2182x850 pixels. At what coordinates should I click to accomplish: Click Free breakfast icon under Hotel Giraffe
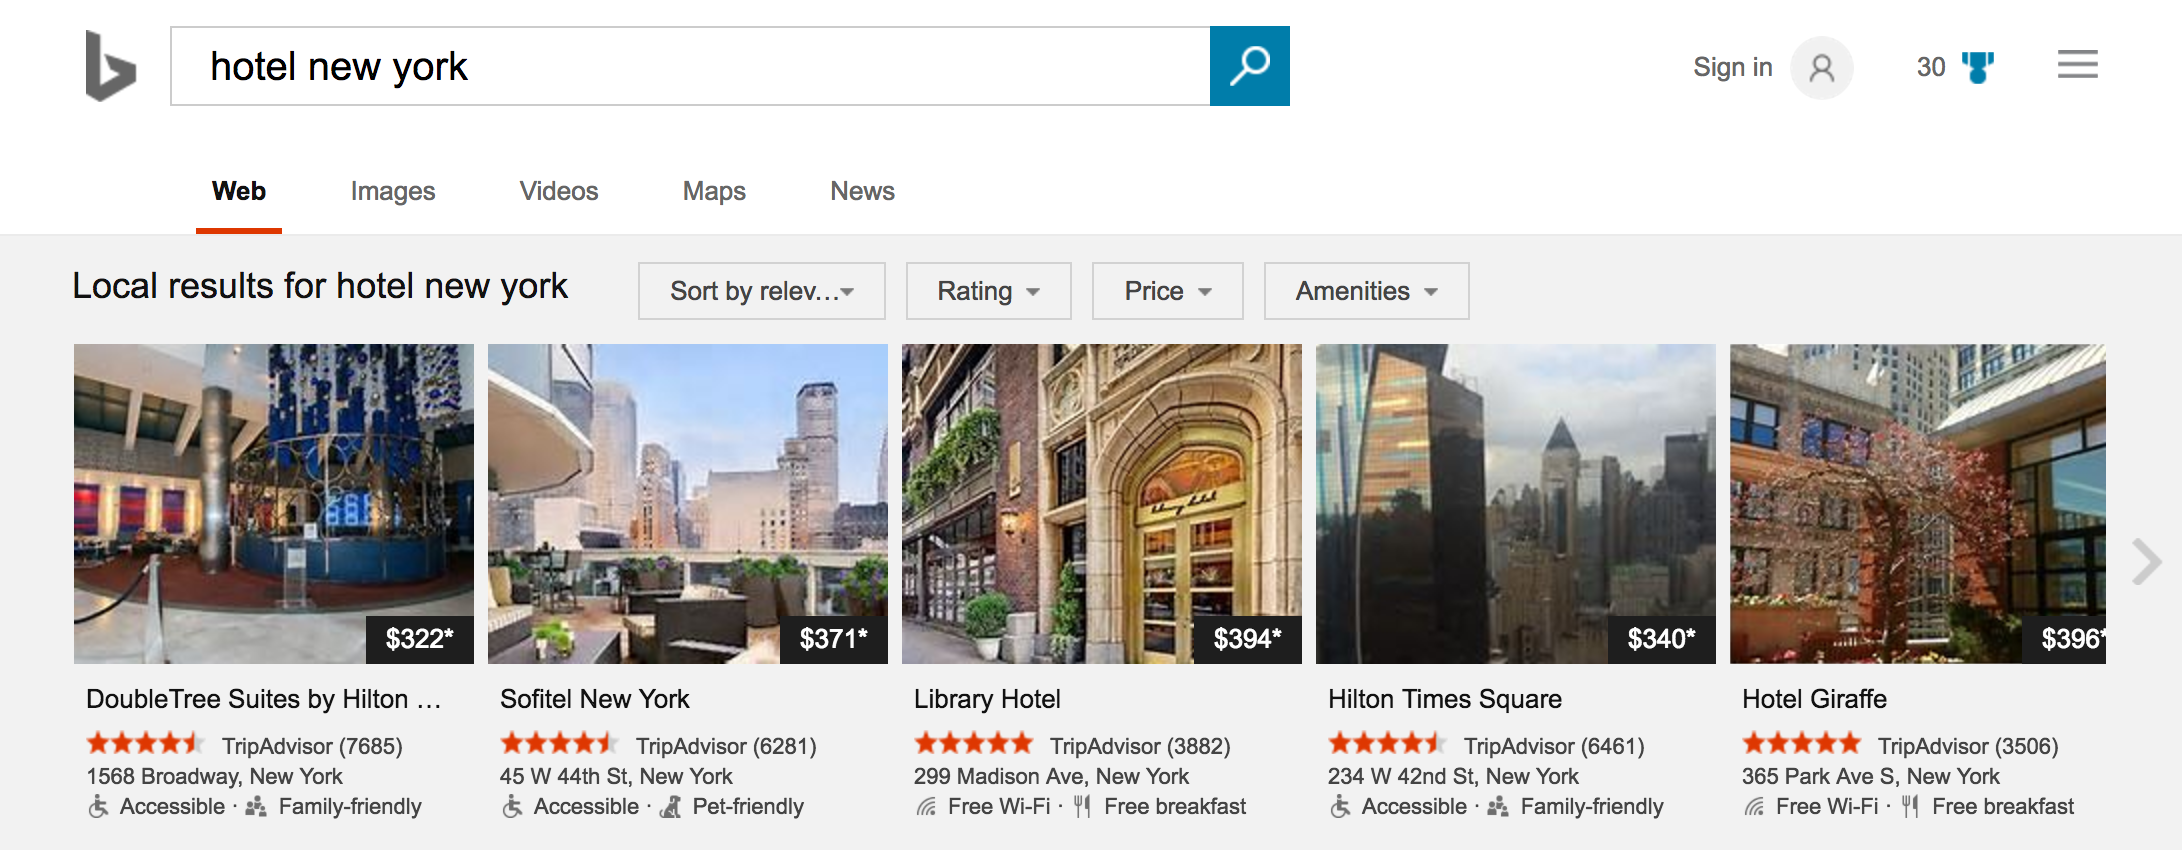pos(1910,806)
